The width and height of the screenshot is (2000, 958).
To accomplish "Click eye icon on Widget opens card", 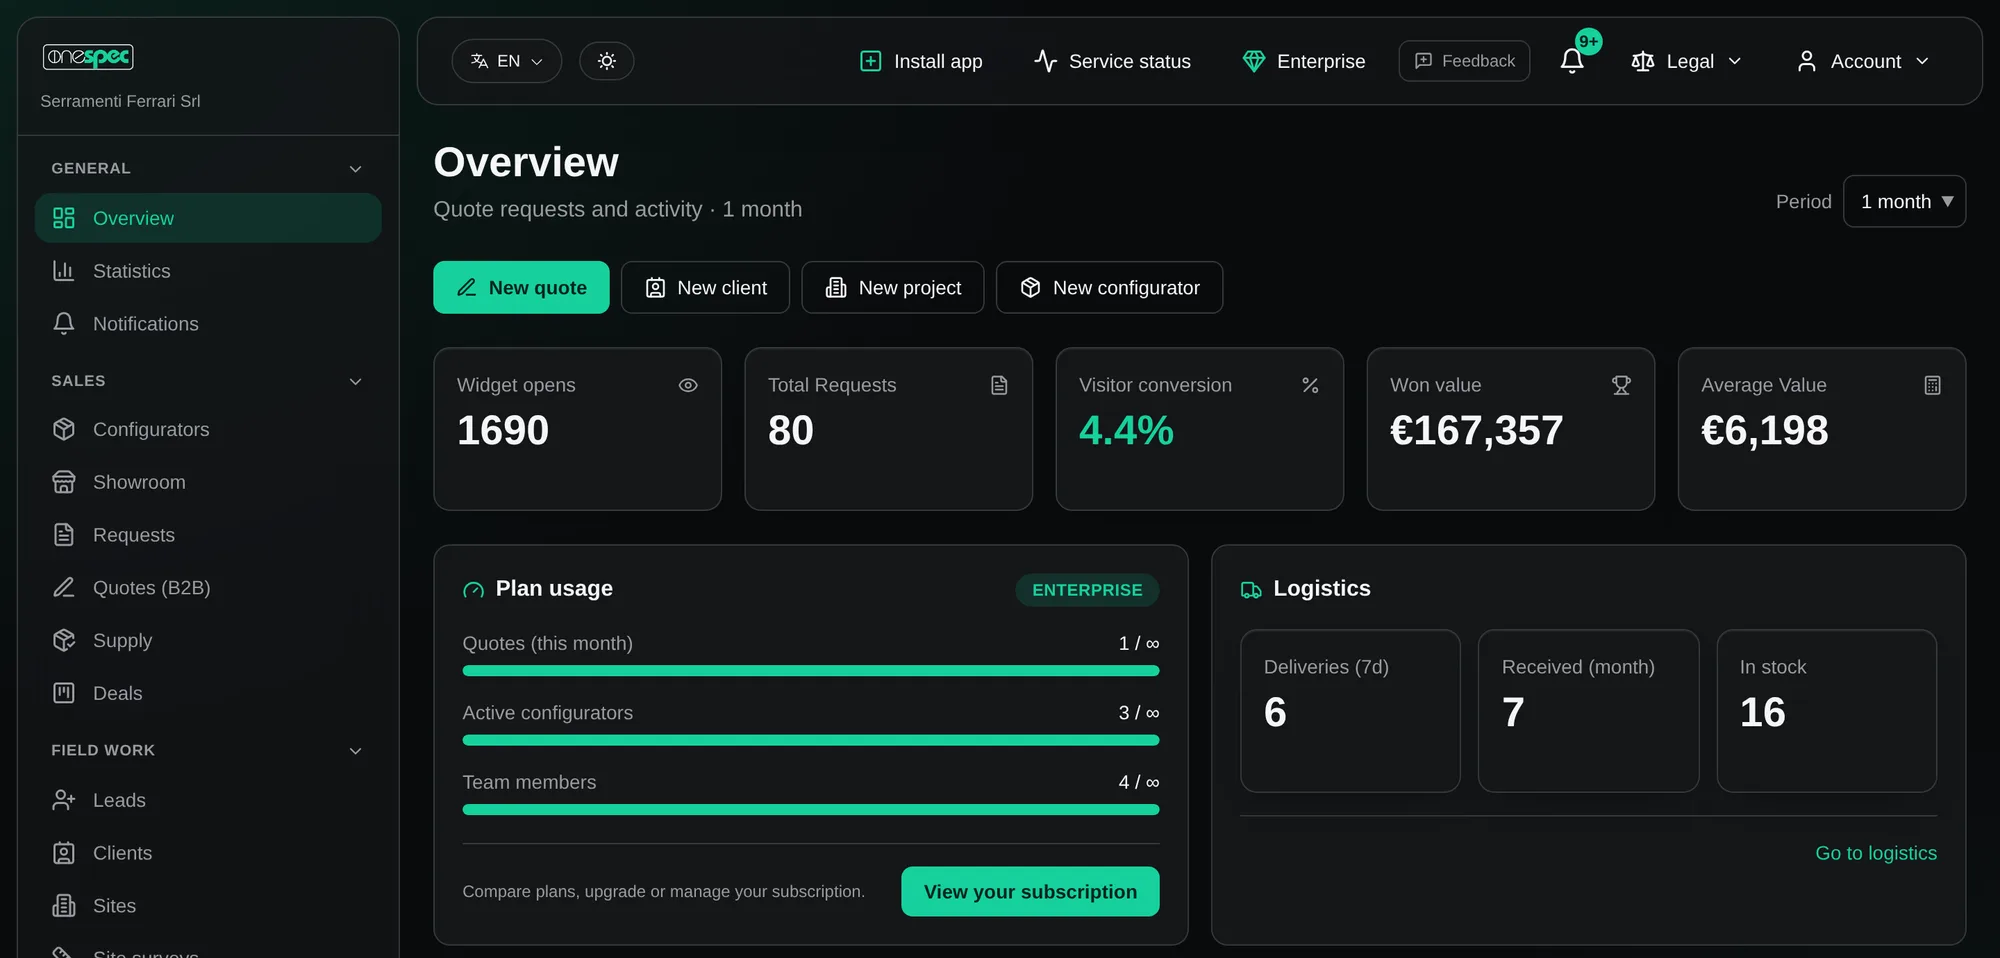I will tap(688, 385).
